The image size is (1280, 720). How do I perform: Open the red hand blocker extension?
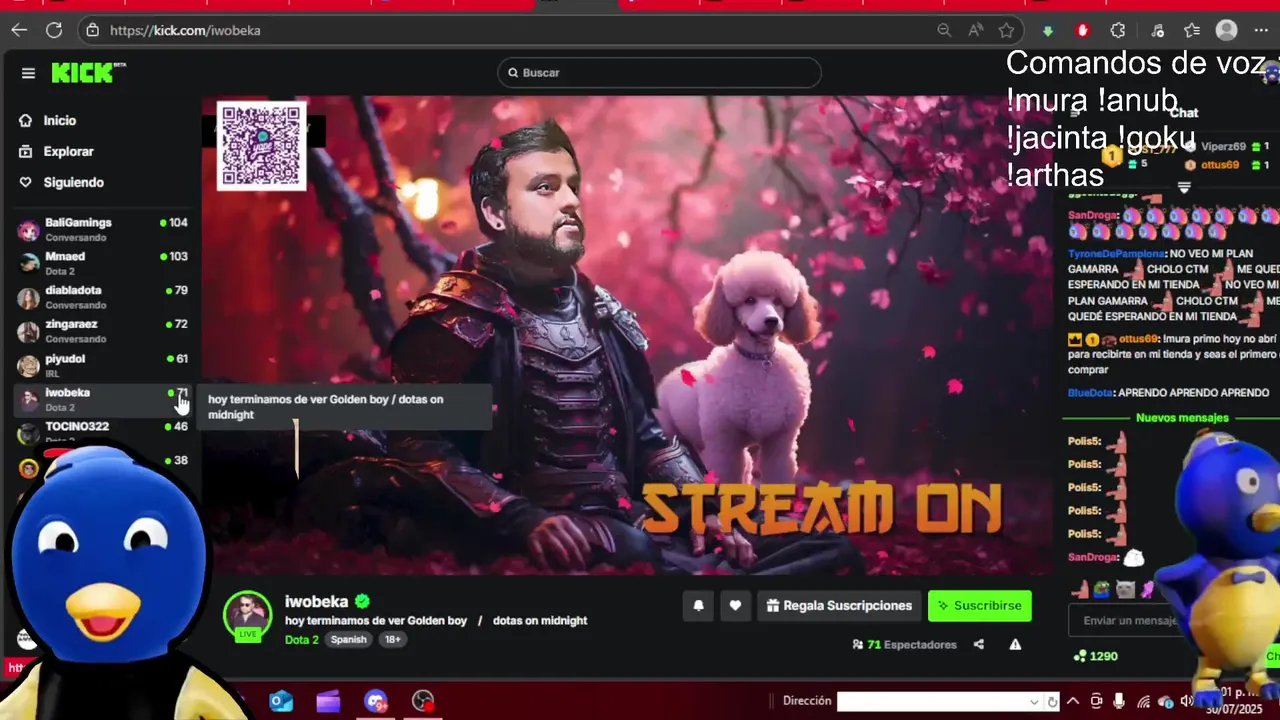point(1082,30)
